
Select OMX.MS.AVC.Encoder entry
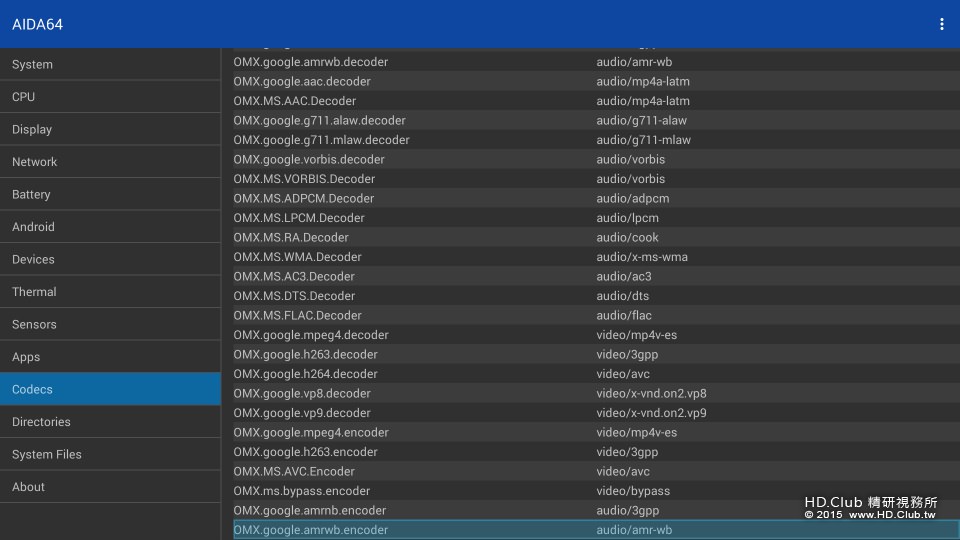(596, 471)
